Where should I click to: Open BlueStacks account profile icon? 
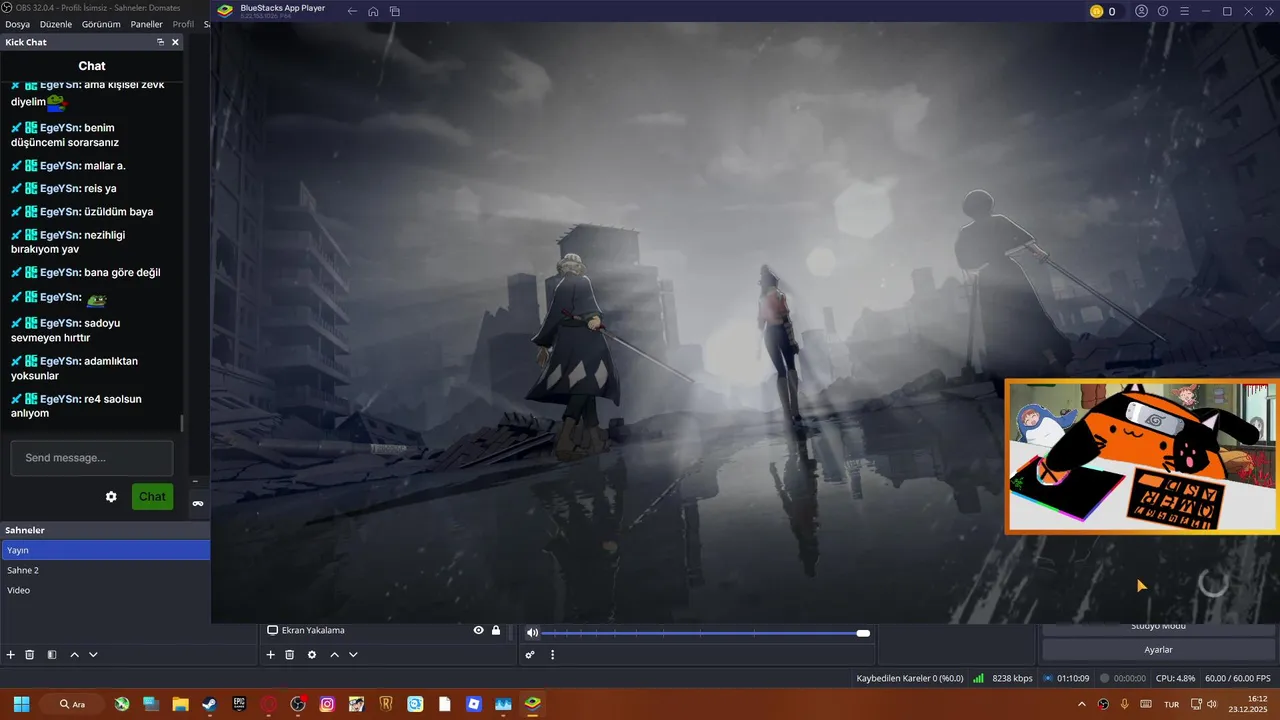click(x=1142, y=11)
